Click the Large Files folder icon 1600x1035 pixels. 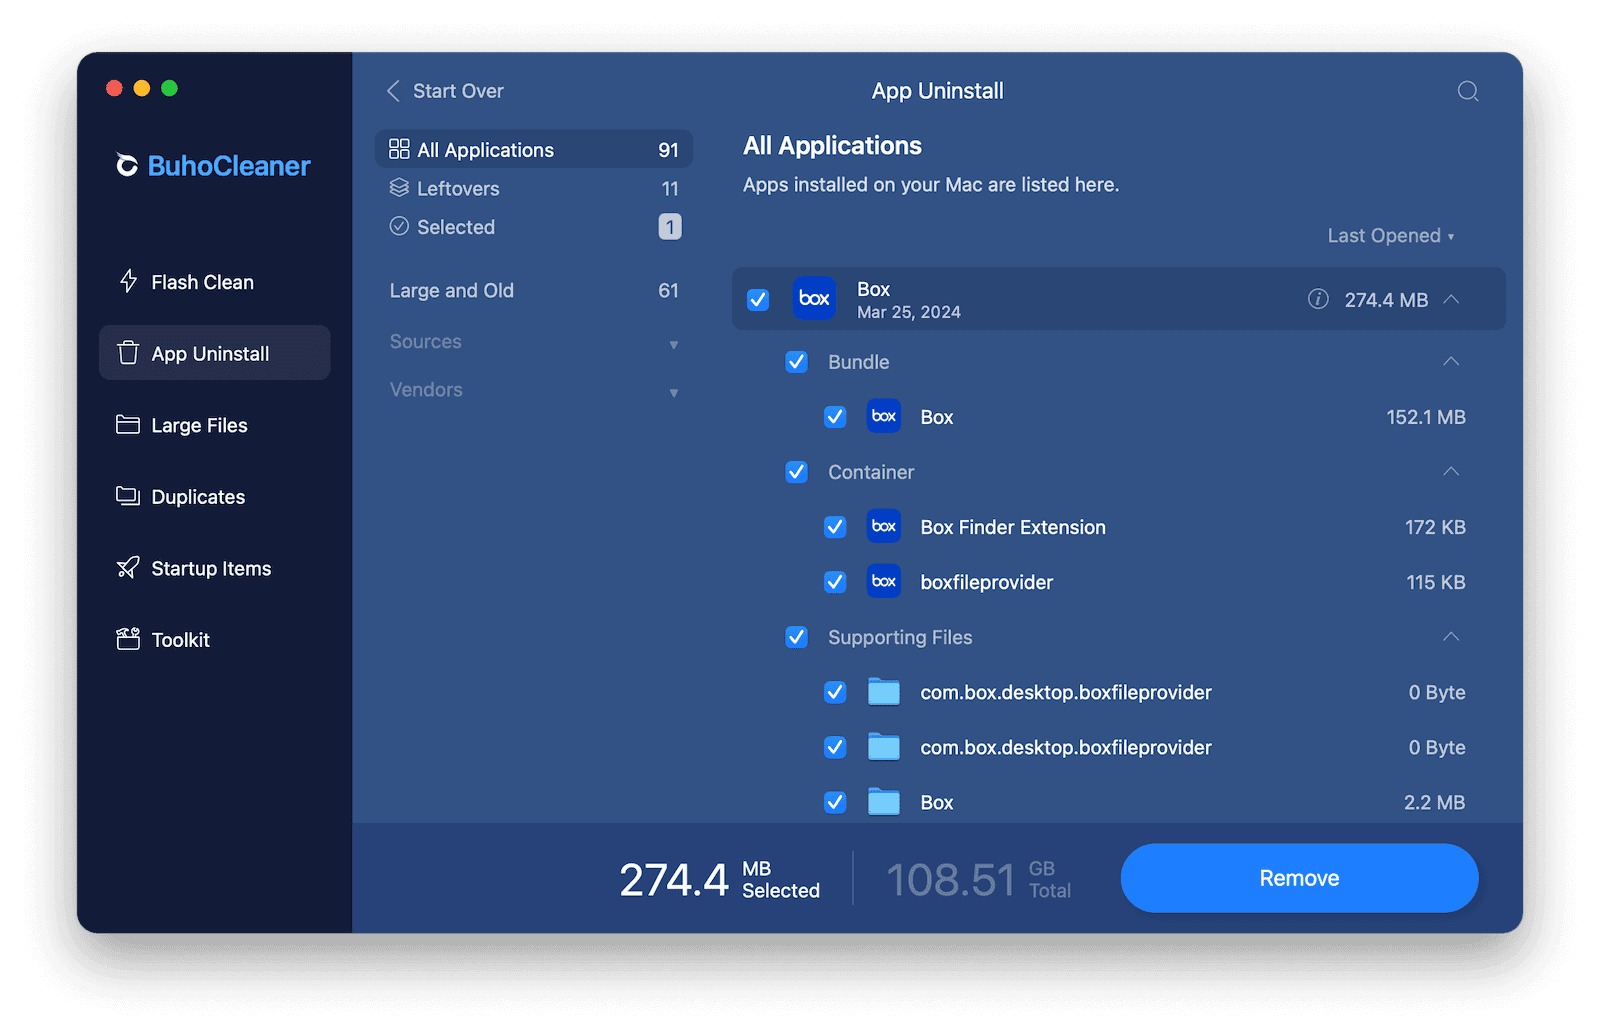tap(128, 425)
